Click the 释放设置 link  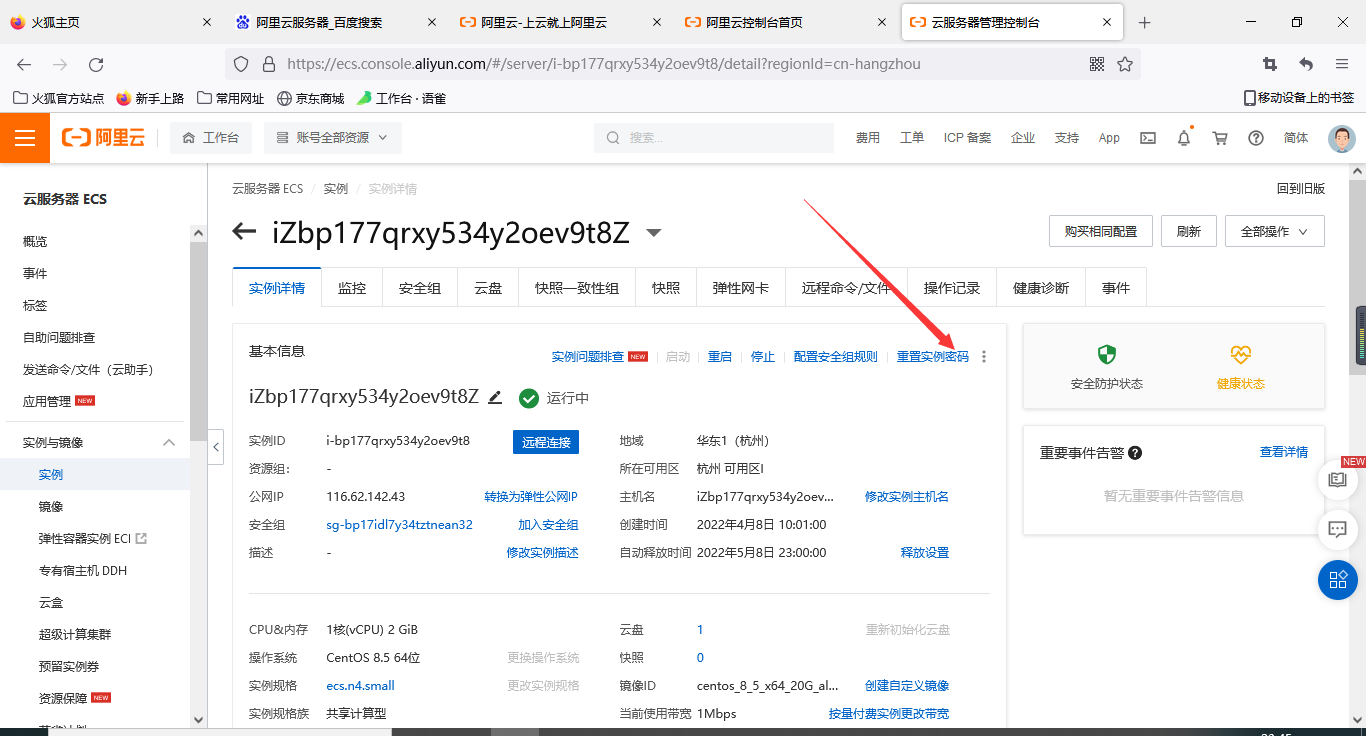tap(925, 553)
